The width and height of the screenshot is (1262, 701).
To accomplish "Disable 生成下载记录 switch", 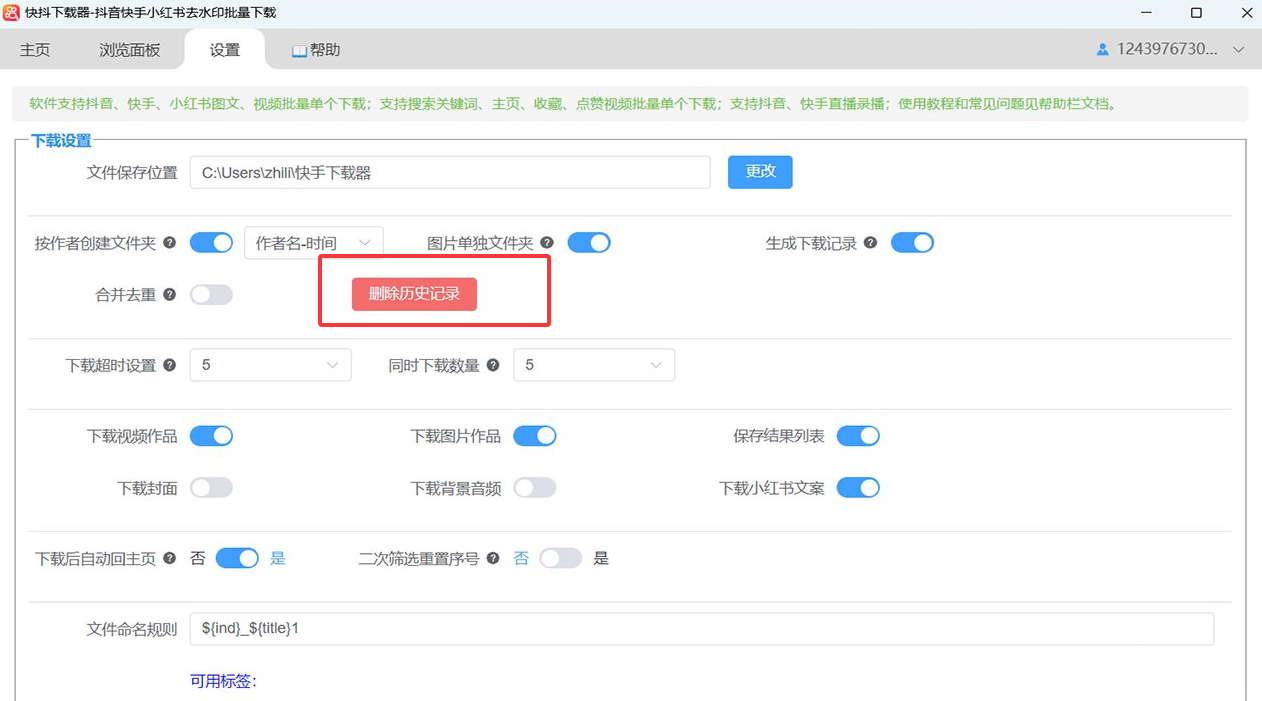I will coord(912,243).
